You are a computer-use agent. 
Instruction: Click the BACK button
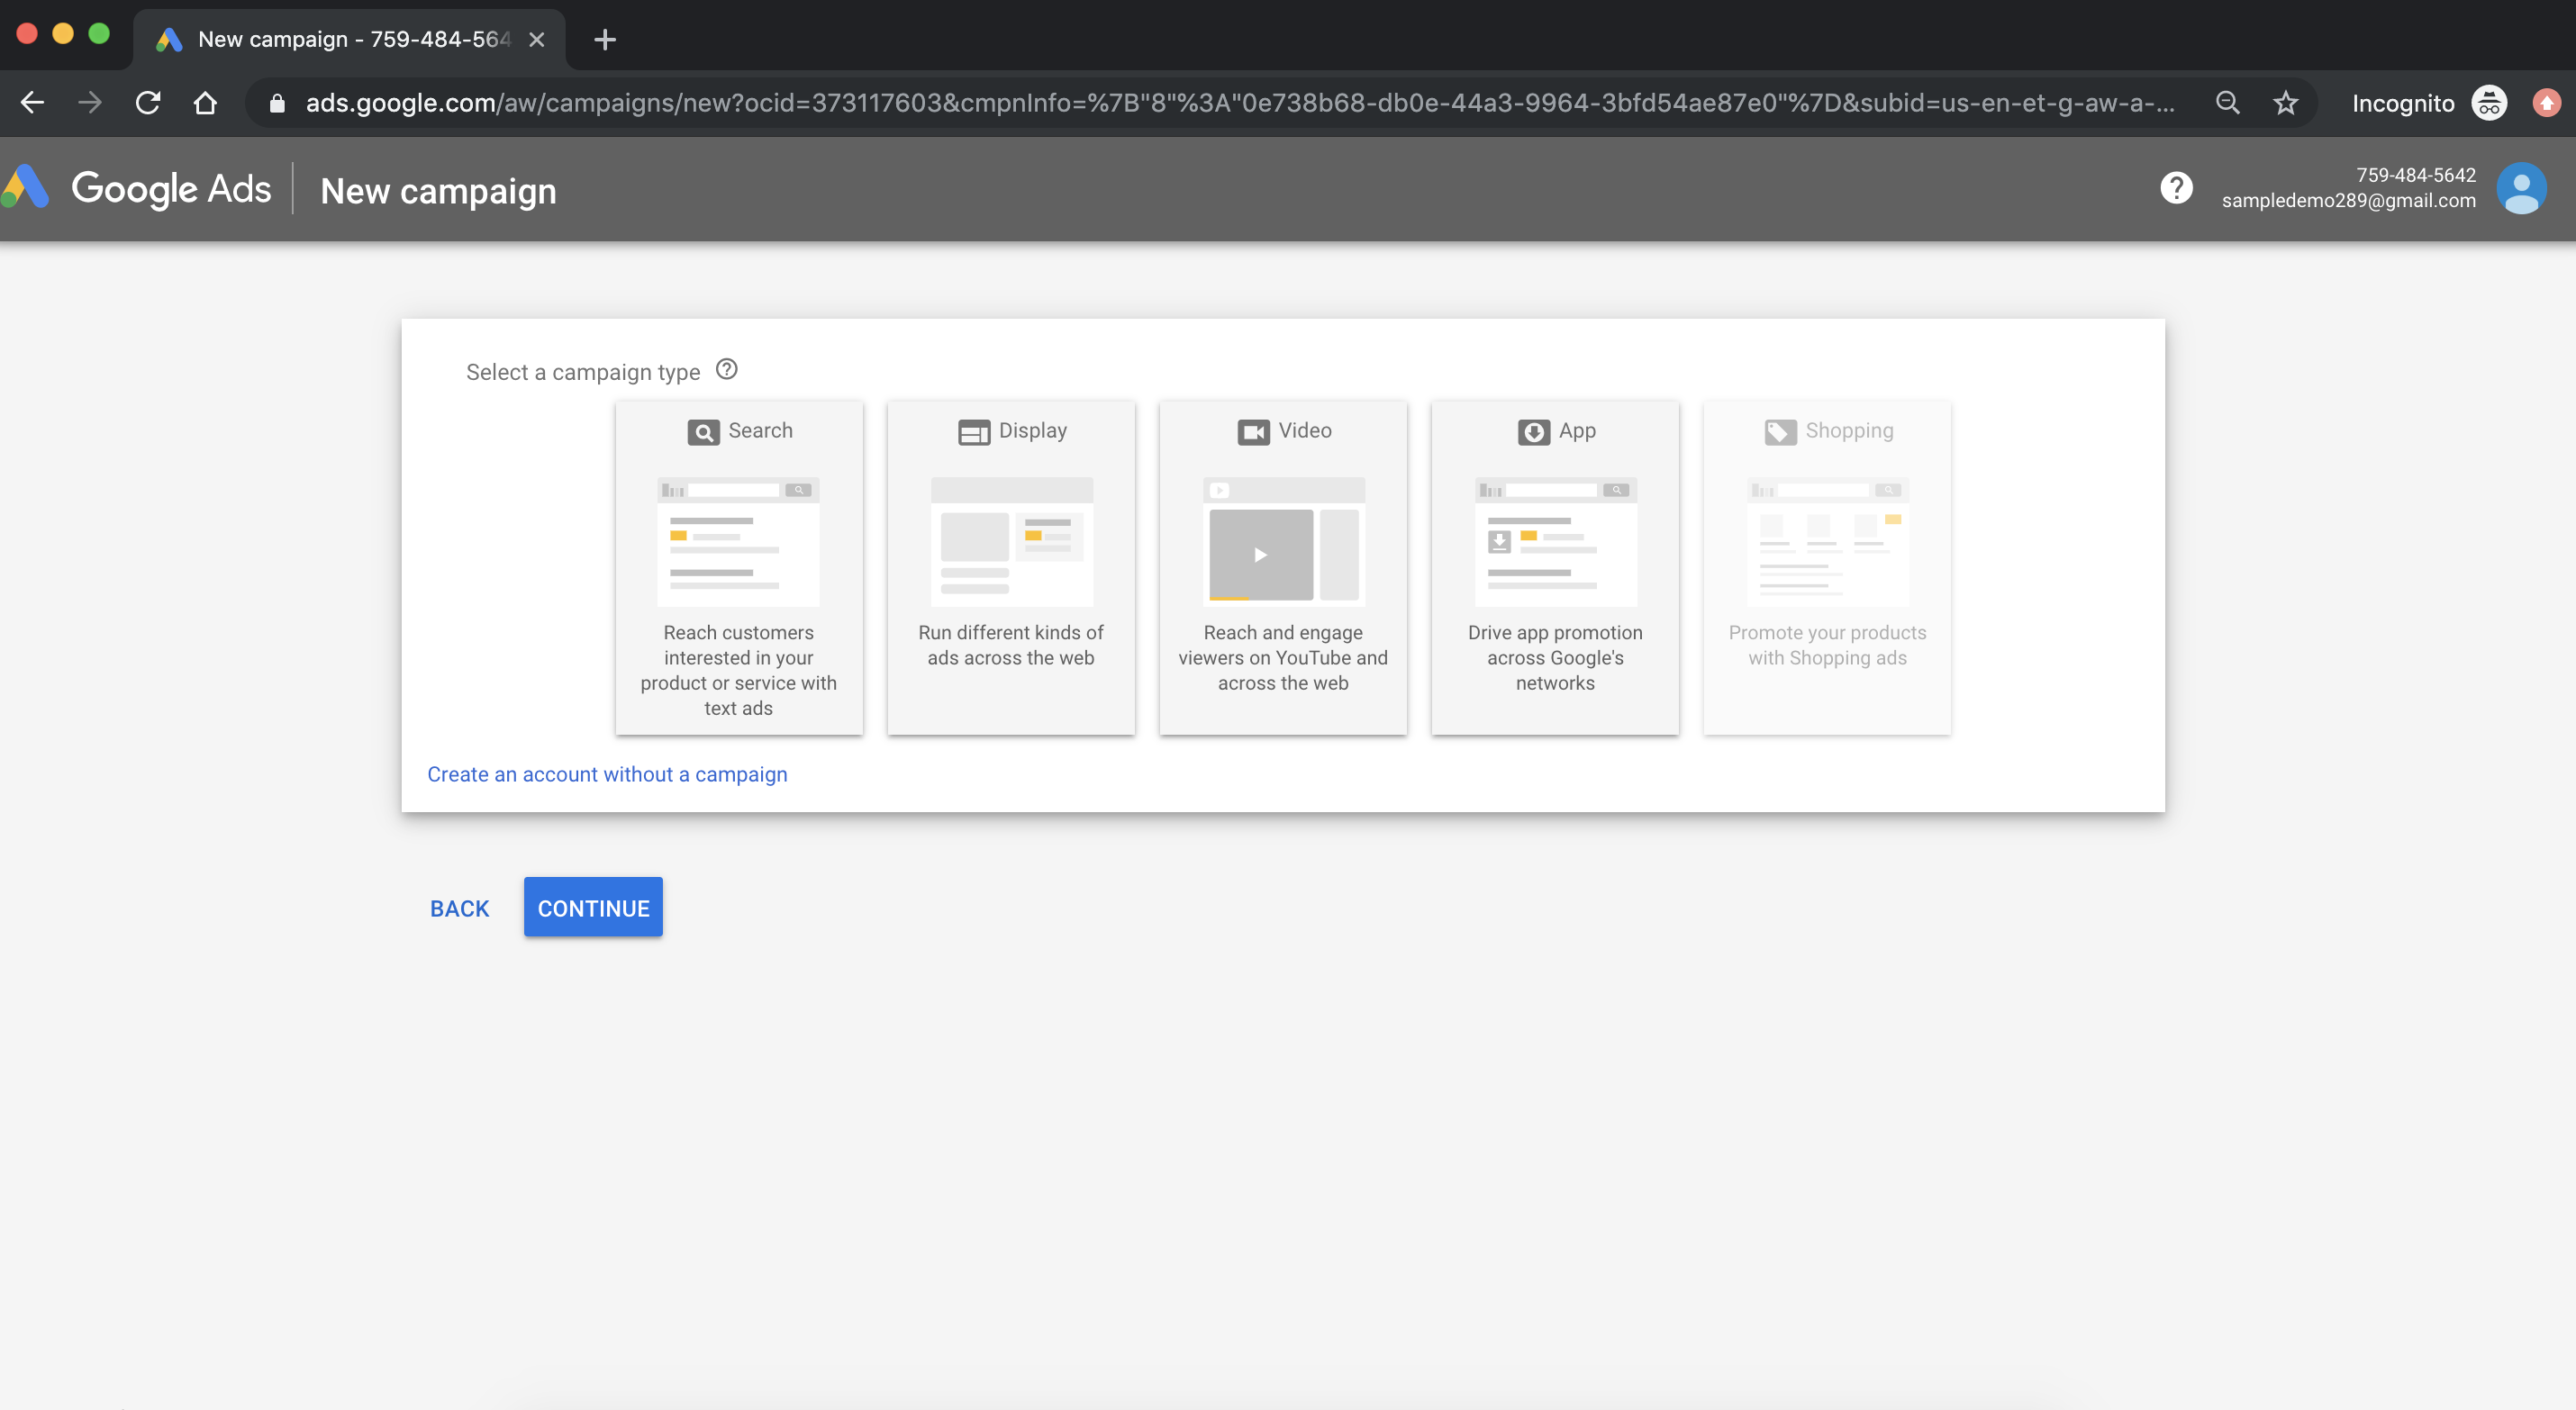[460, 908]
